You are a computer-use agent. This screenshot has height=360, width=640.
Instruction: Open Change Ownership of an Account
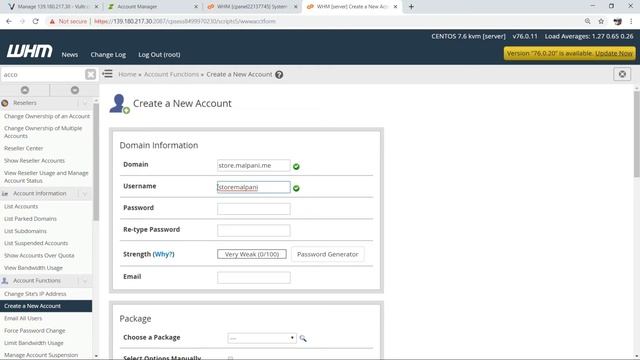(47, 116)
